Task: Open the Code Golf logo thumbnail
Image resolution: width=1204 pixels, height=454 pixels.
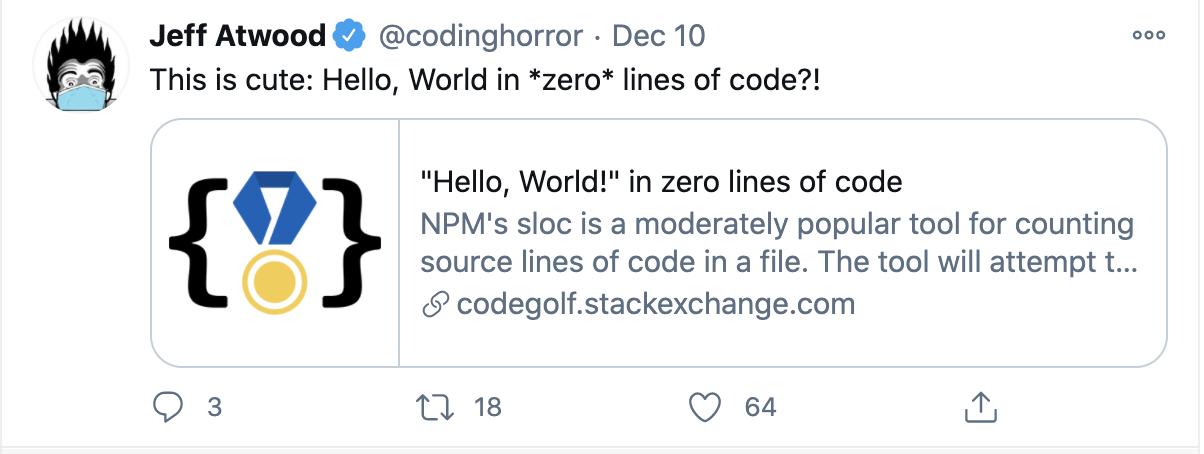Action: (275, 243)
